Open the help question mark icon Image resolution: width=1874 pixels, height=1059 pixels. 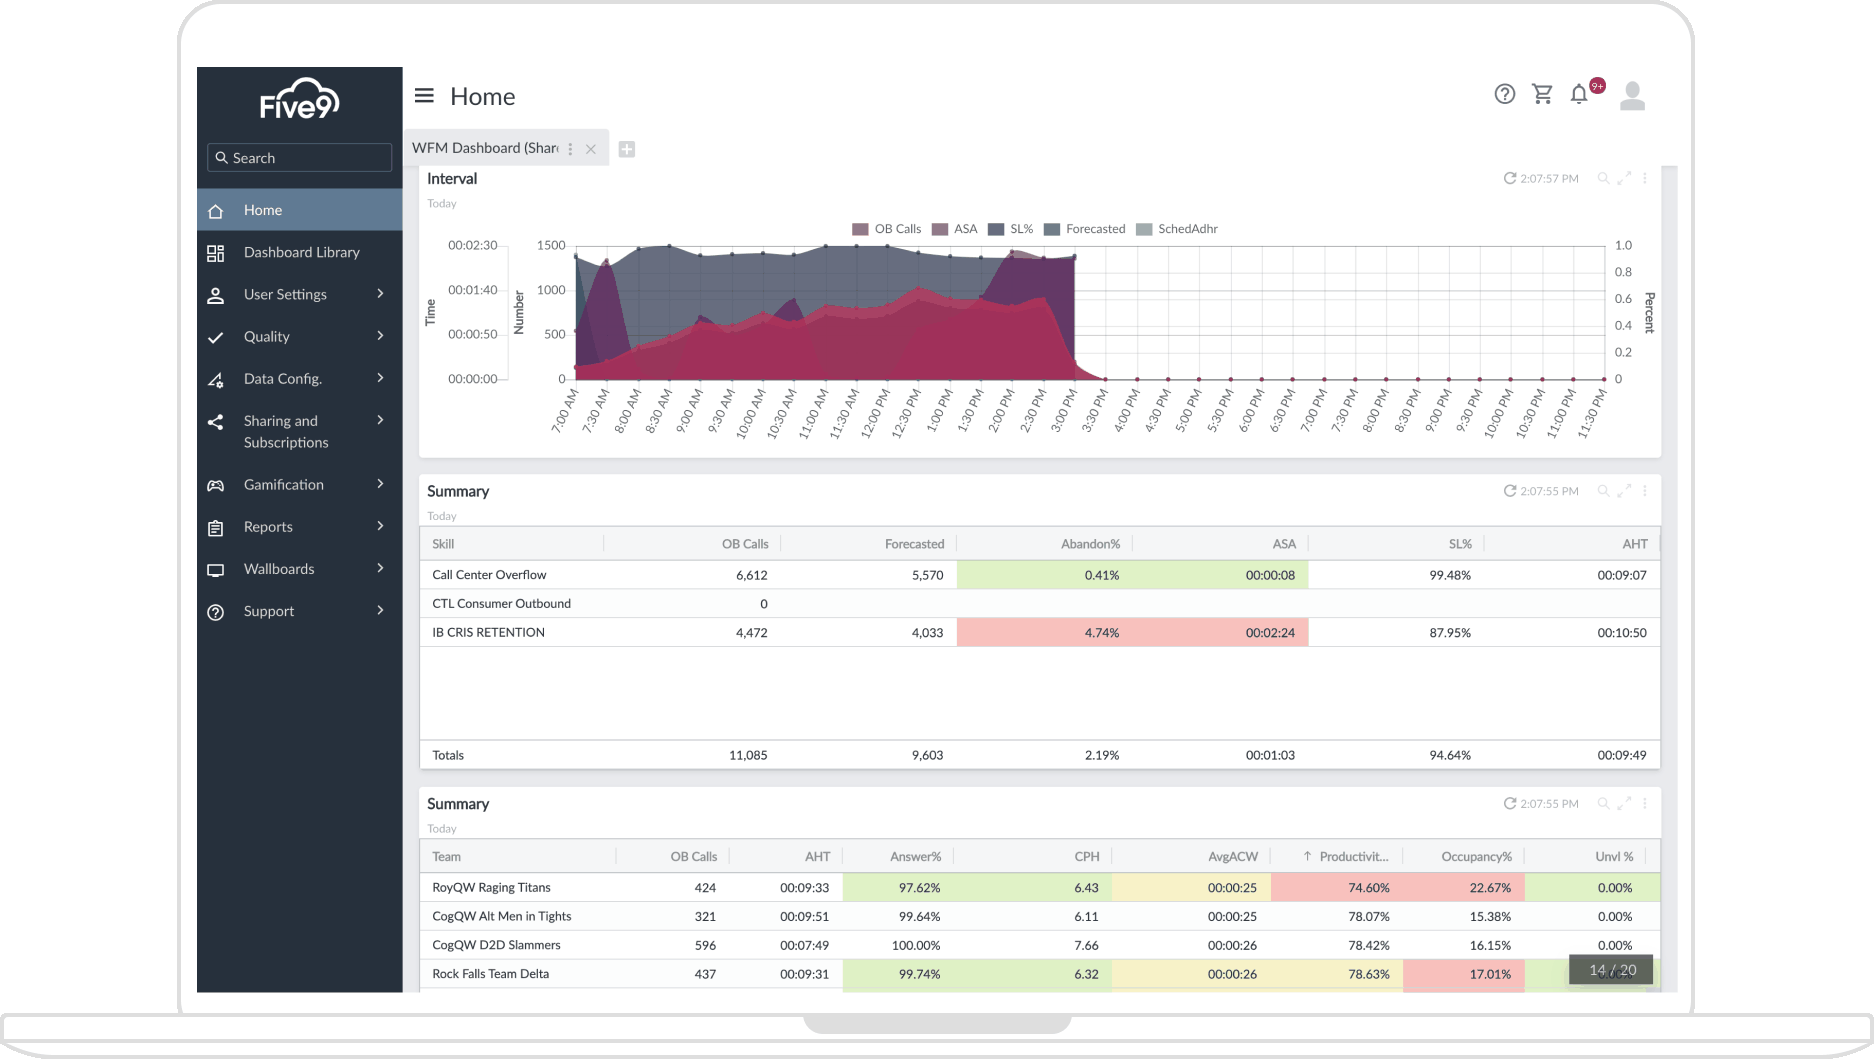(x=1504, y=94)
